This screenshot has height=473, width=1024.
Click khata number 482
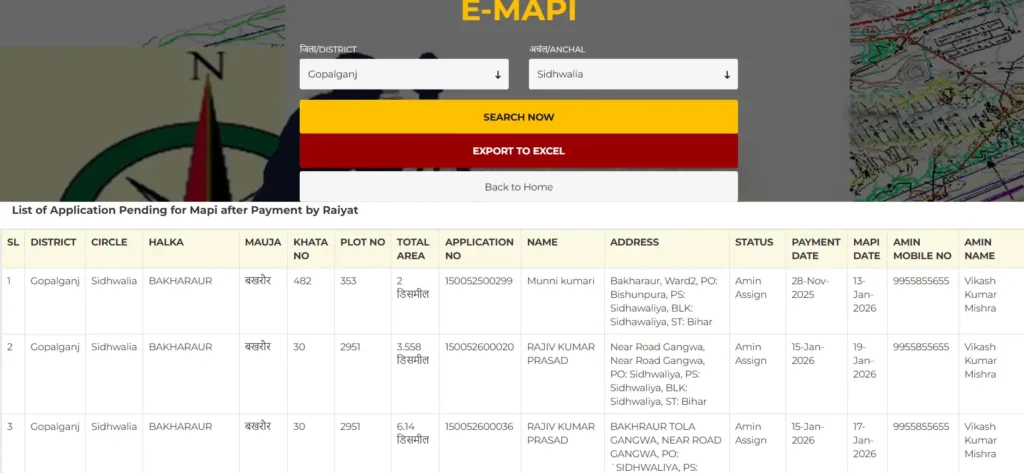tap(302, 281)
